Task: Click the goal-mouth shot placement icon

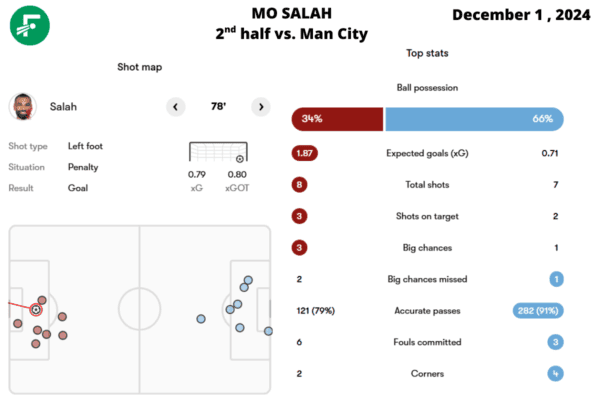Action: [218, 152]
